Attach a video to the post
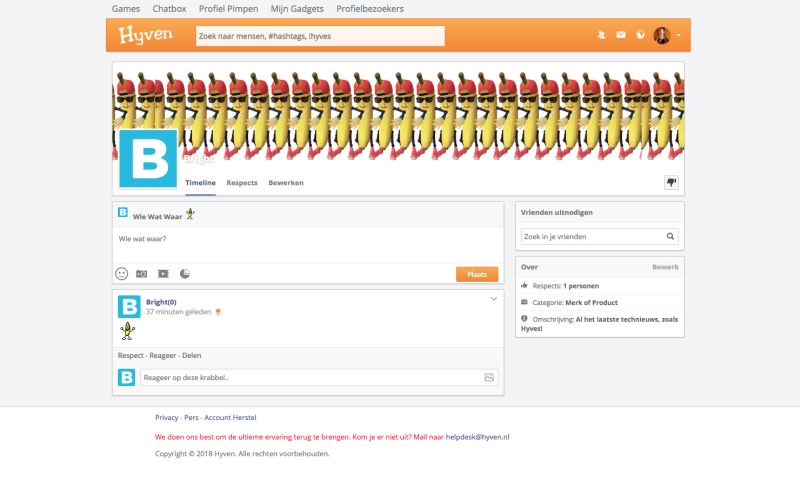 (163, 273)
